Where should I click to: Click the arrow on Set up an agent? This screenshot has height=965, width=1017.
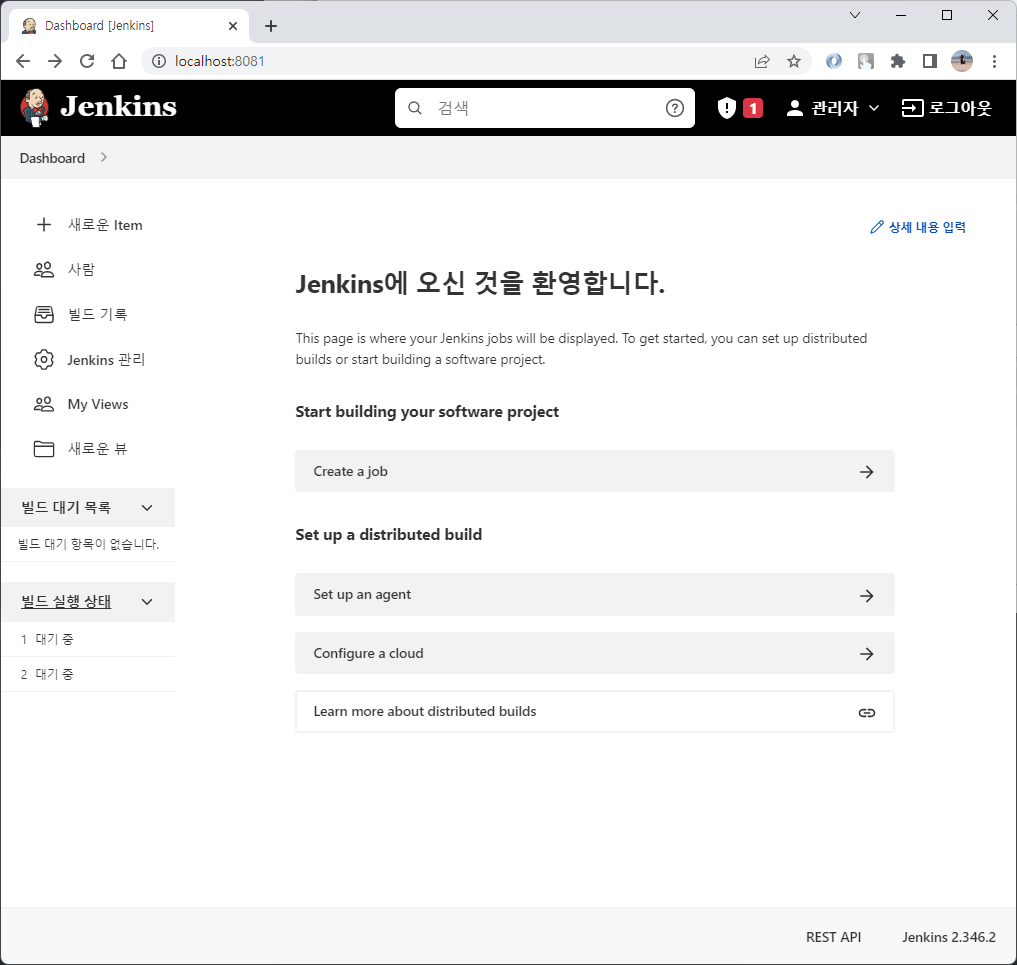point(867,595)
